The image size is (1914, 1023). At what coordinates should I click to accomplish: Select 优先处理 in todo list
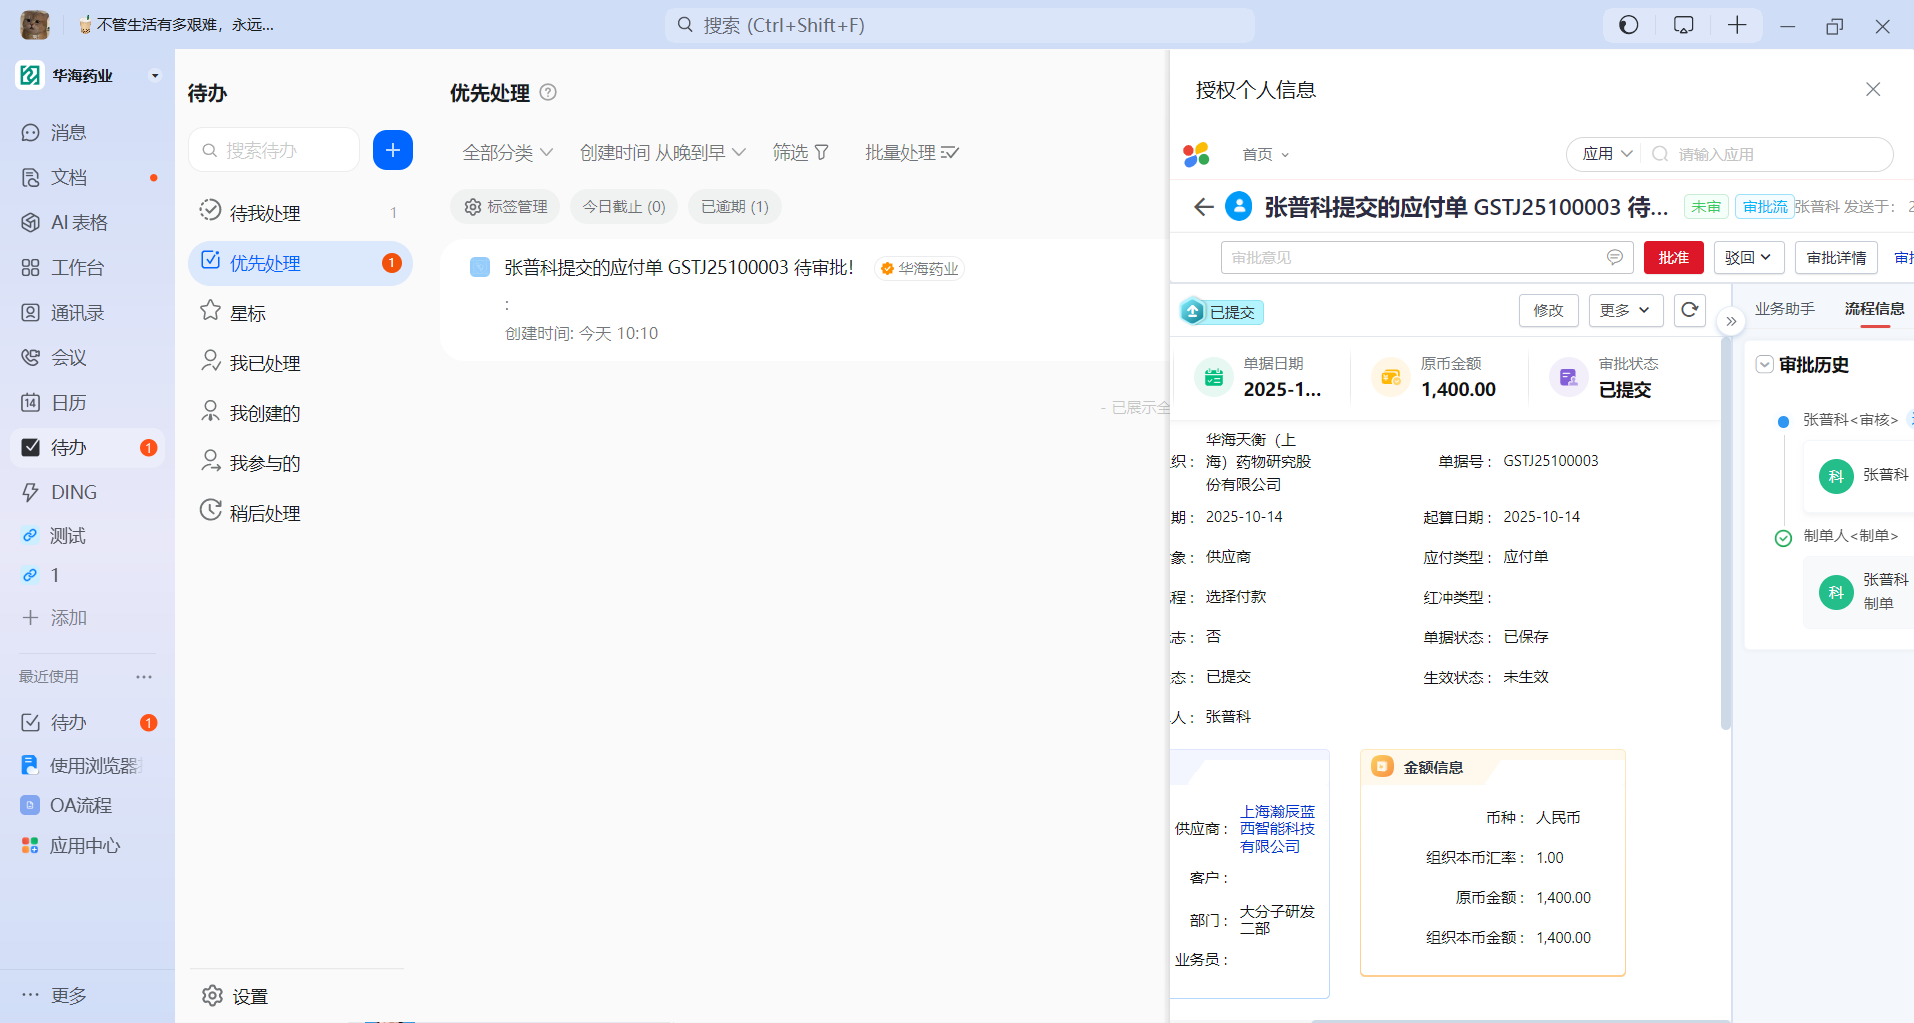(300, 263)
